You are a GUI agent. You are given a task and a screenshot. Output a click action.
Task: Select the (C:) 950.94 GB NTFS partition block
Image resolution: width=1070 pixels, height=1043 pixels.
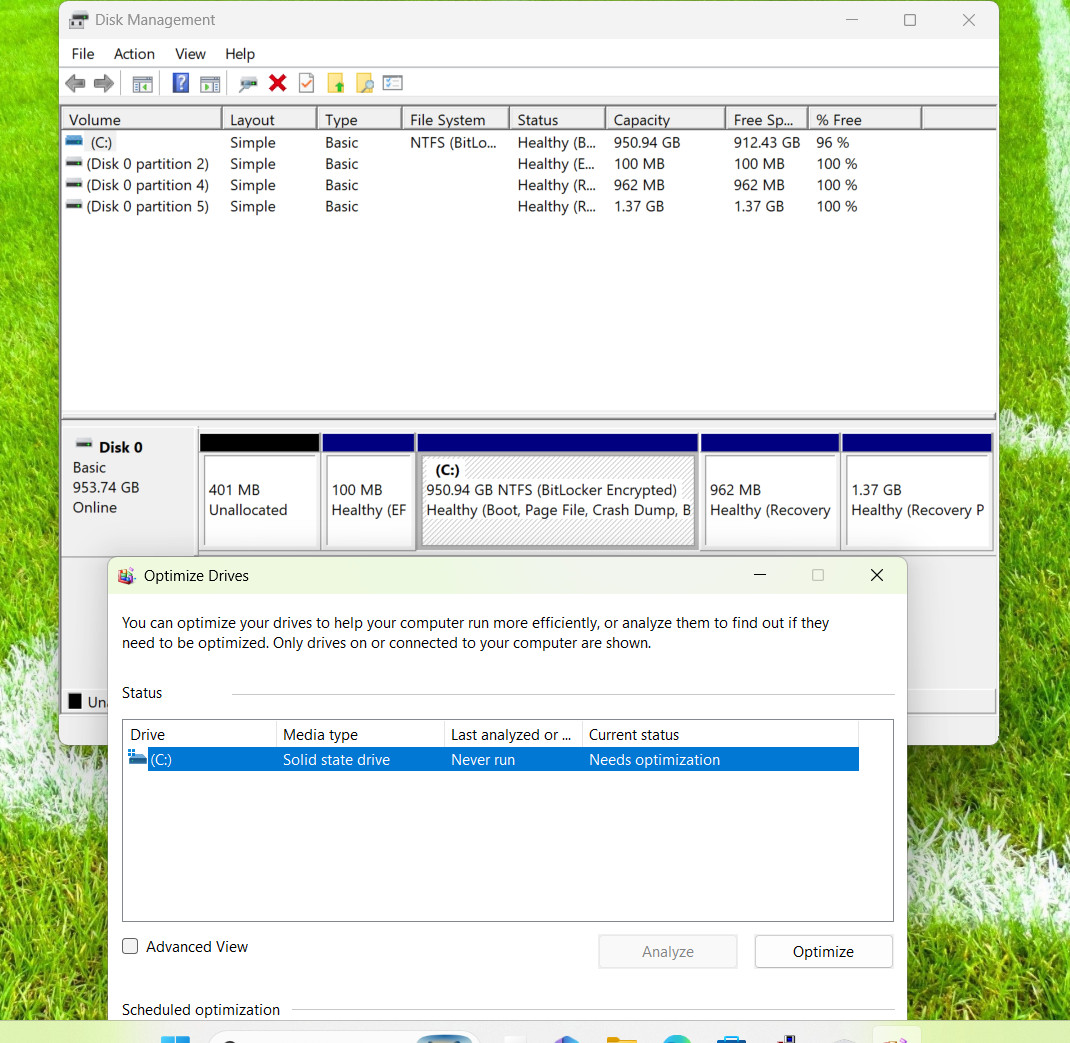558,499
